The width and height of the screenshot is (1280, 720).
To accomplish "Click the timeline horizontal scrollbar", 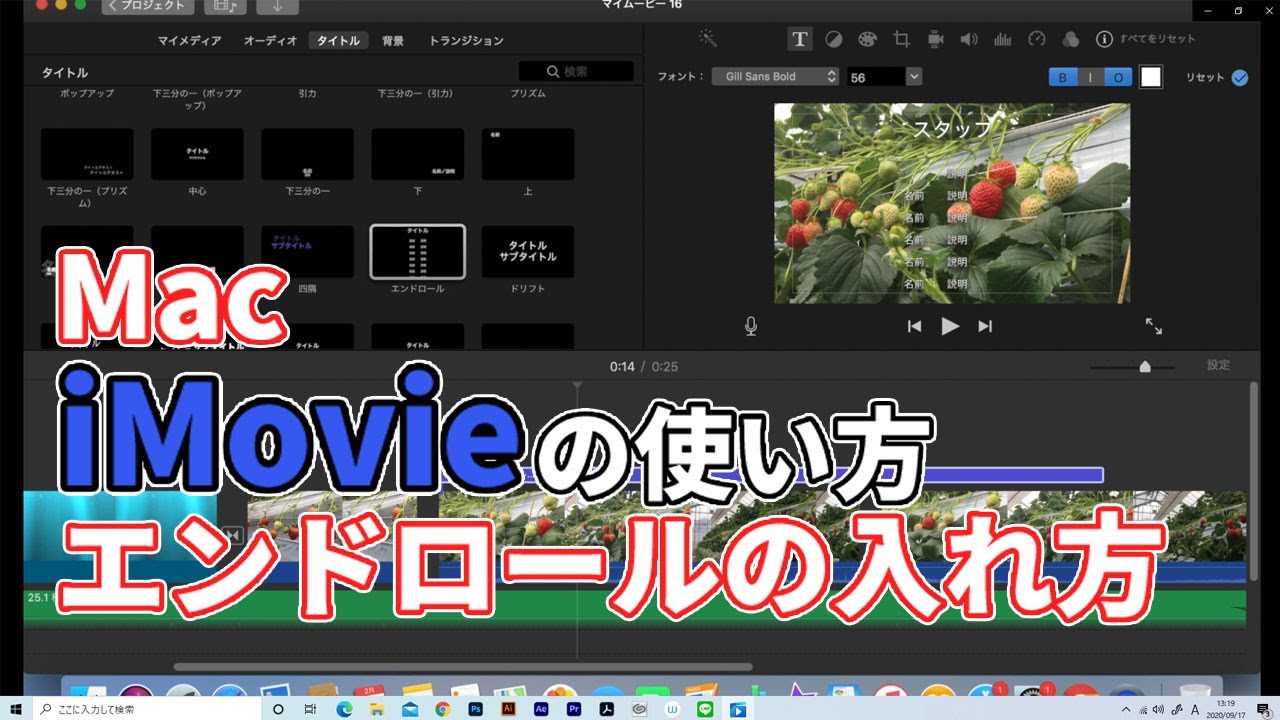I will (463, 667).
